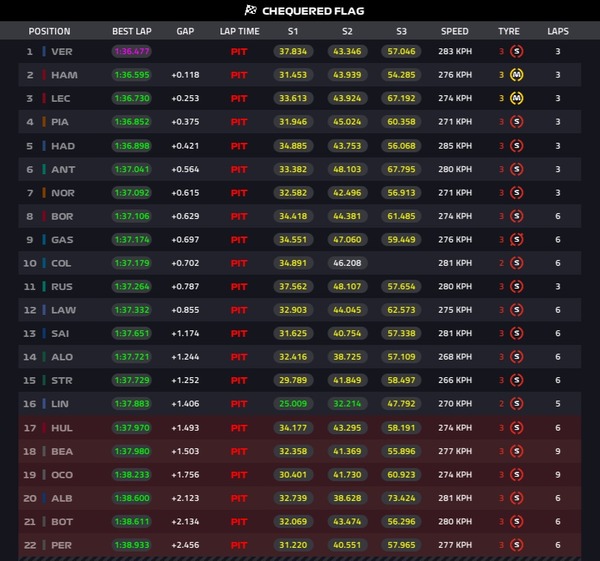Click the POSITION column header
Image resolution: width=600 pixels, height=561 pixels.
coord(49,31)
